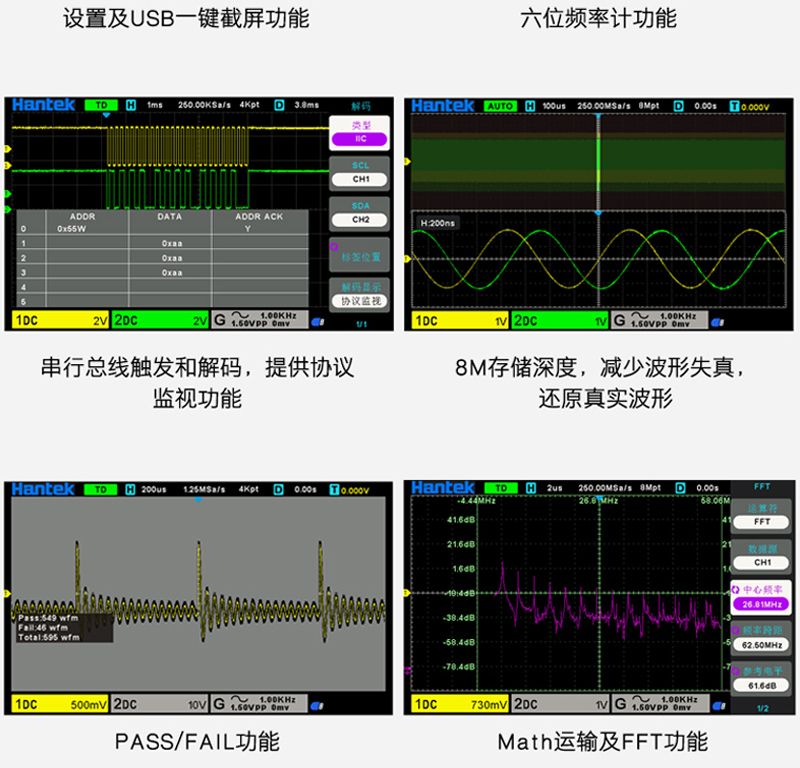Select the 频率跨距 62.50MHz span setting
Viewport: 800px width, 768px height.
[x=762, y=638]
